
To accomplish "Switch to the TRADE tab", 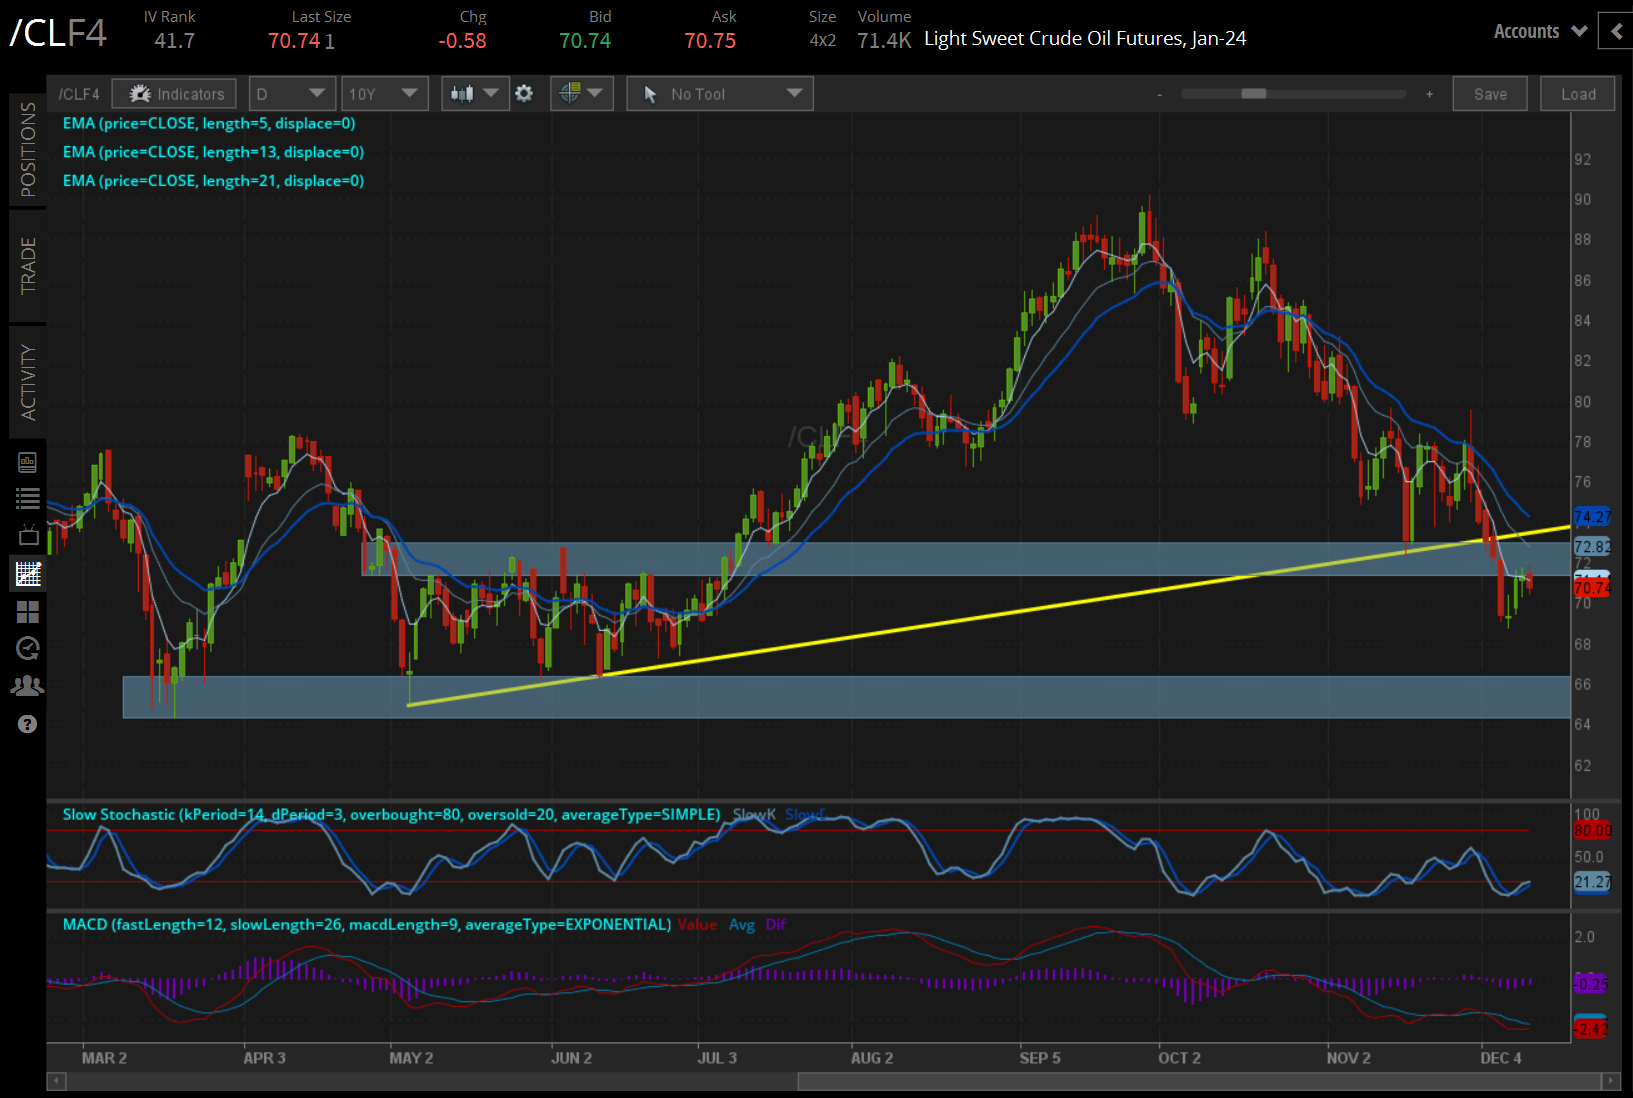I will click(27, 267).
